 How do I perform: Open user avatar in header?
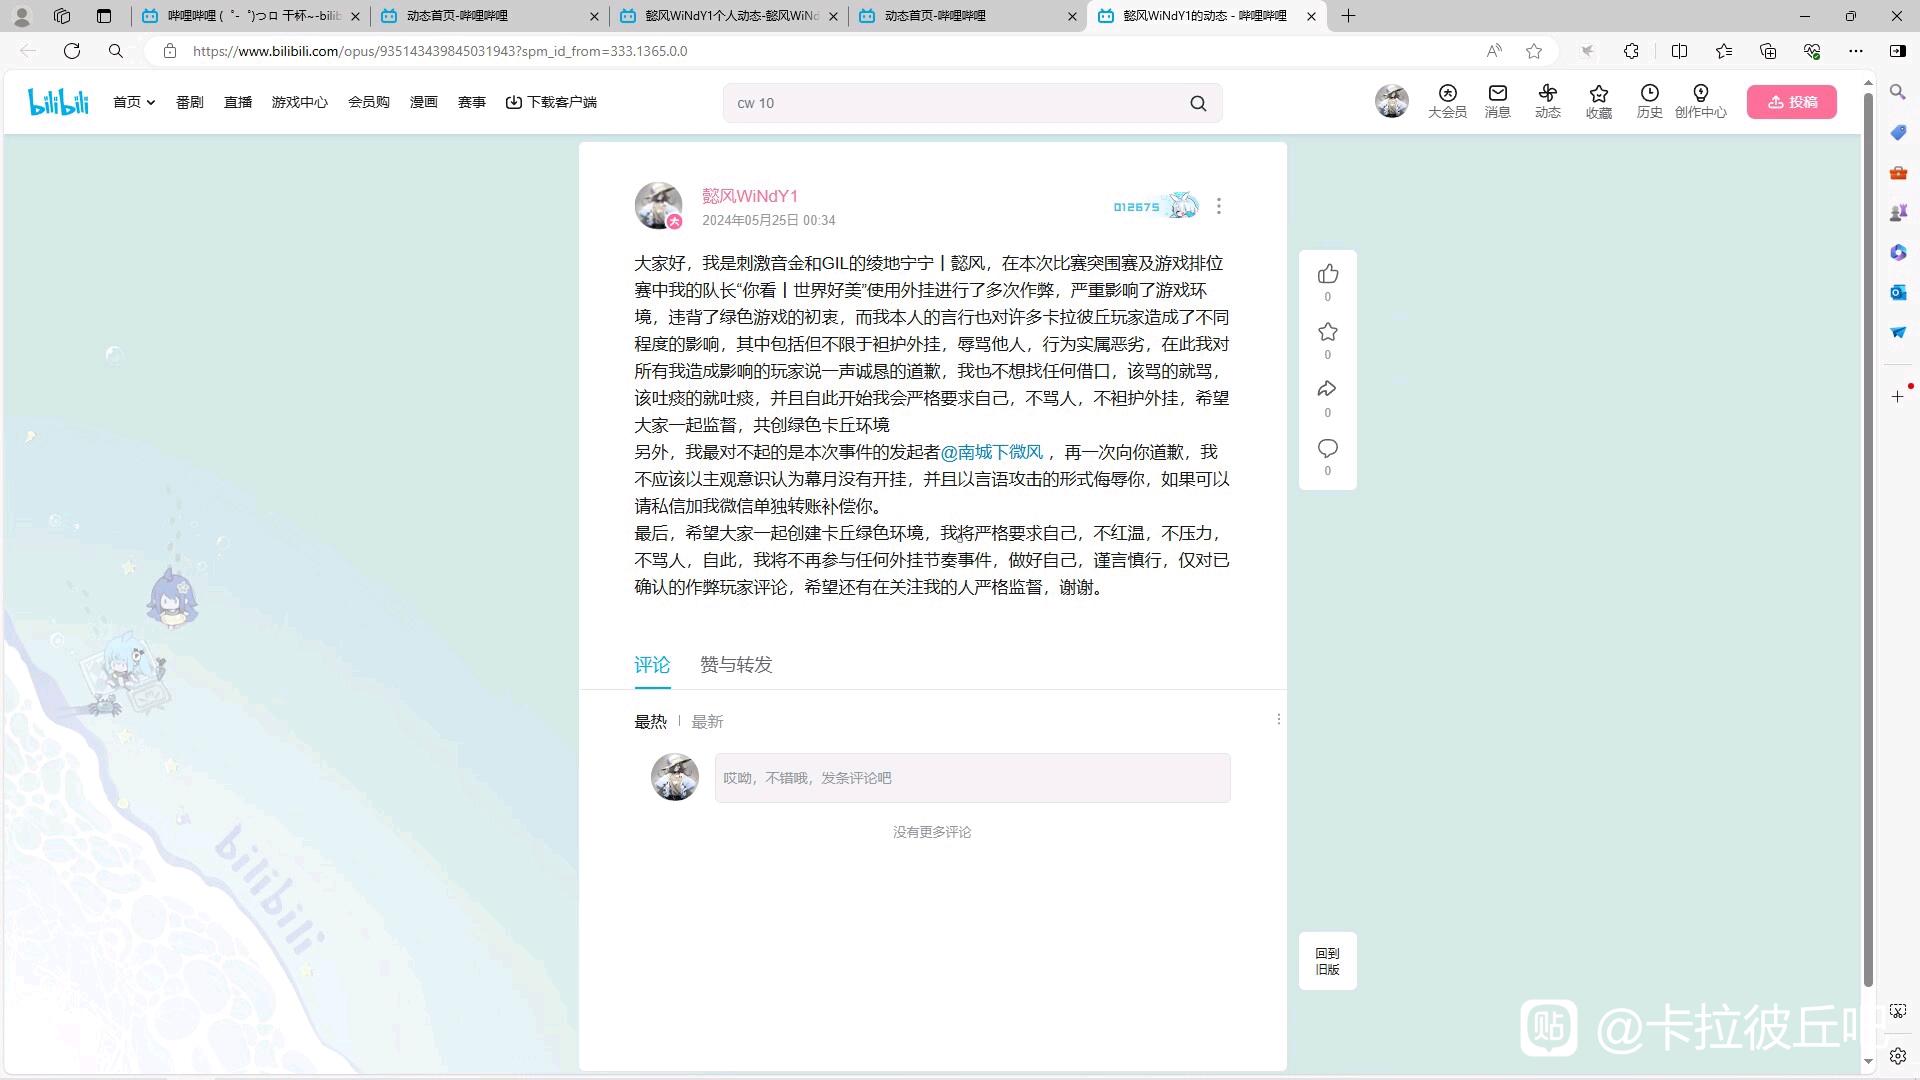pyautogui.click(x=1392, y=101)
